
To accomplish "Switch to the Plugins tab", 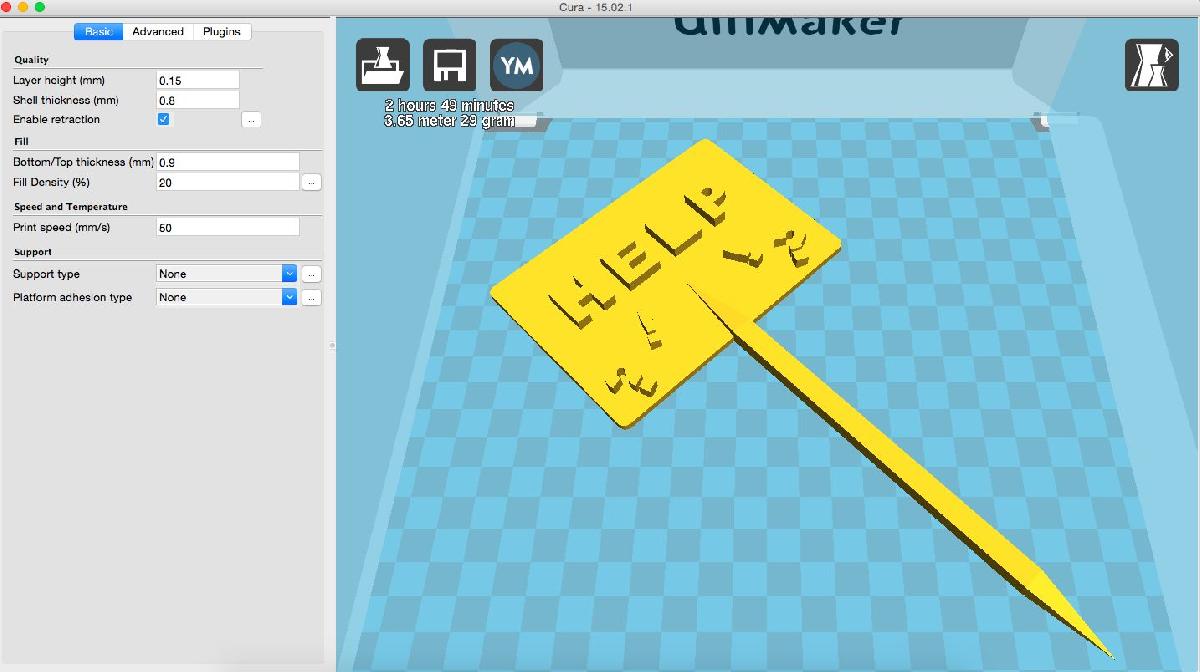I will [222, 32].
